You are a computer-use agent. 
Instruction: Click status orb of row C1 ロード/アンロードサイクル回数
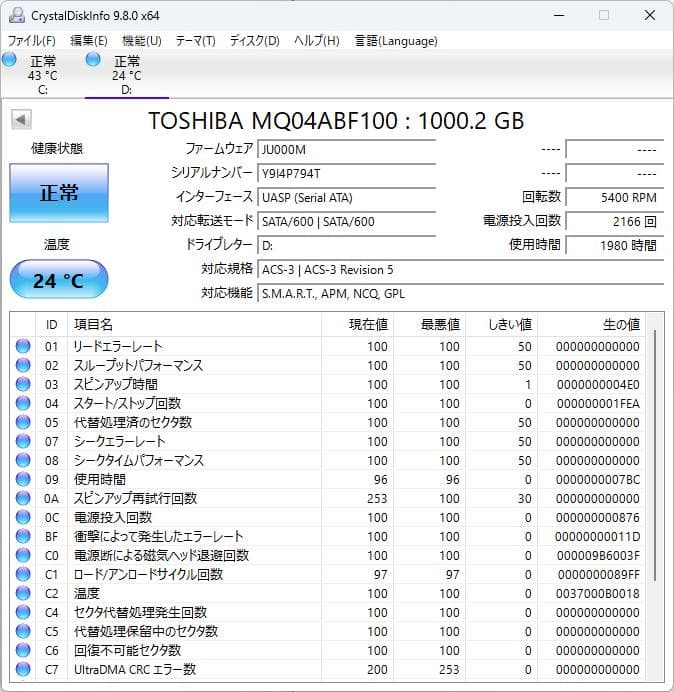[23, 574]
